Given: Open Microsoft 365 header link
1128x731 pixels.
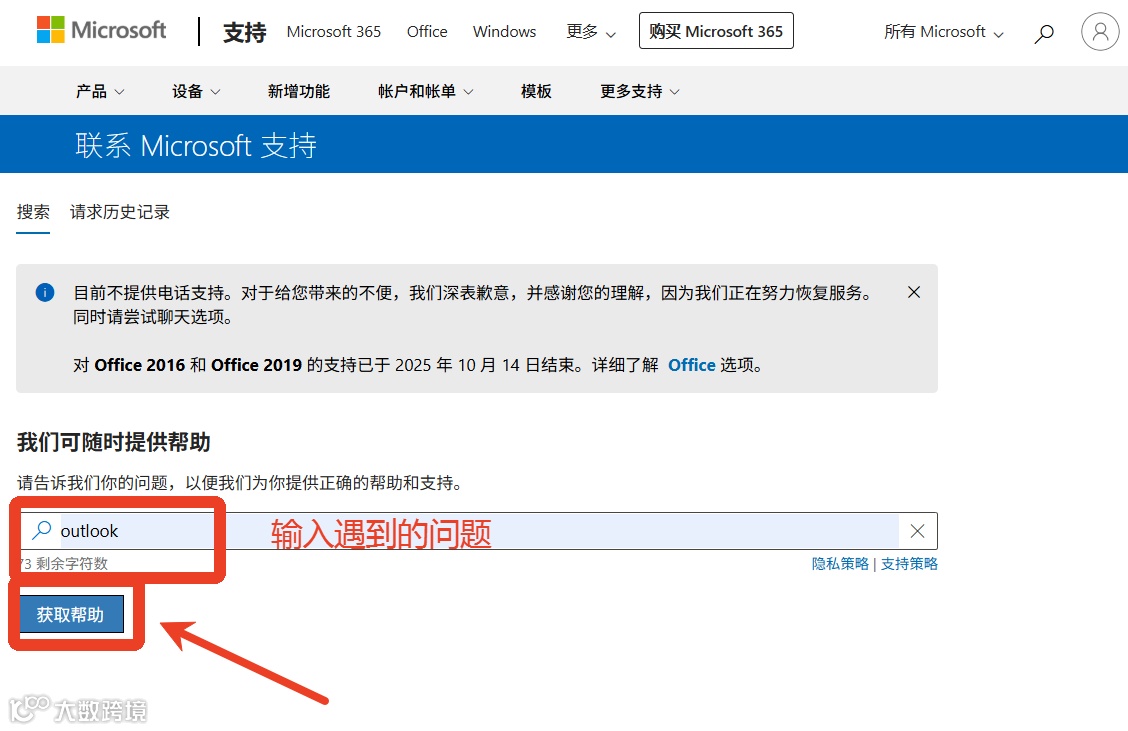Looking at the screenshot, I should coord(334,32).
